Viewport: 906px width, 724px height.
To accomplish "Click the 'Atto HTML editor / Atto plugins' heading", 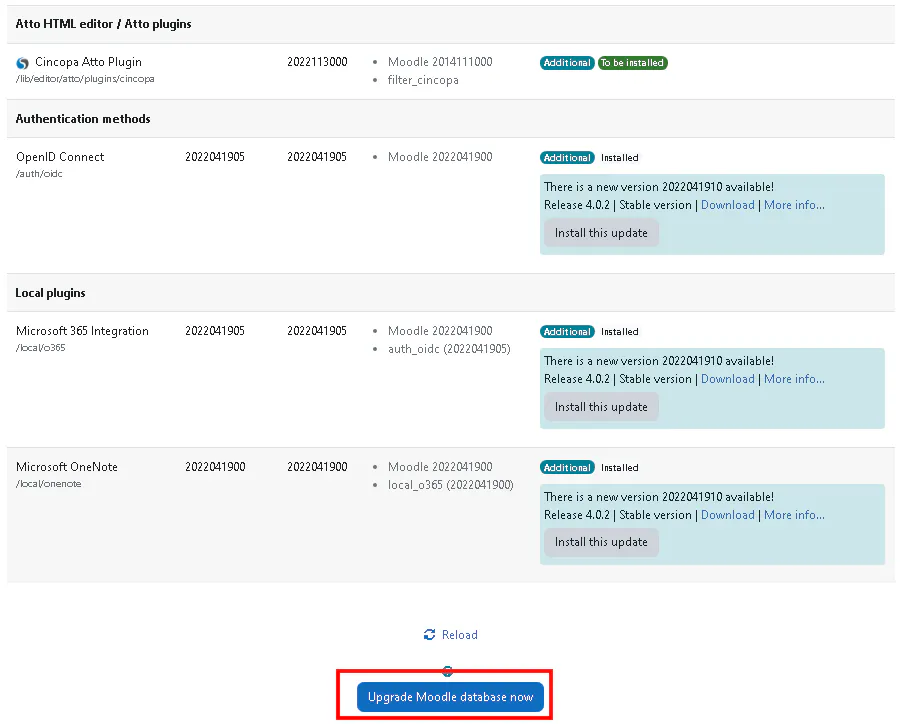I will [x=103, y=24].
